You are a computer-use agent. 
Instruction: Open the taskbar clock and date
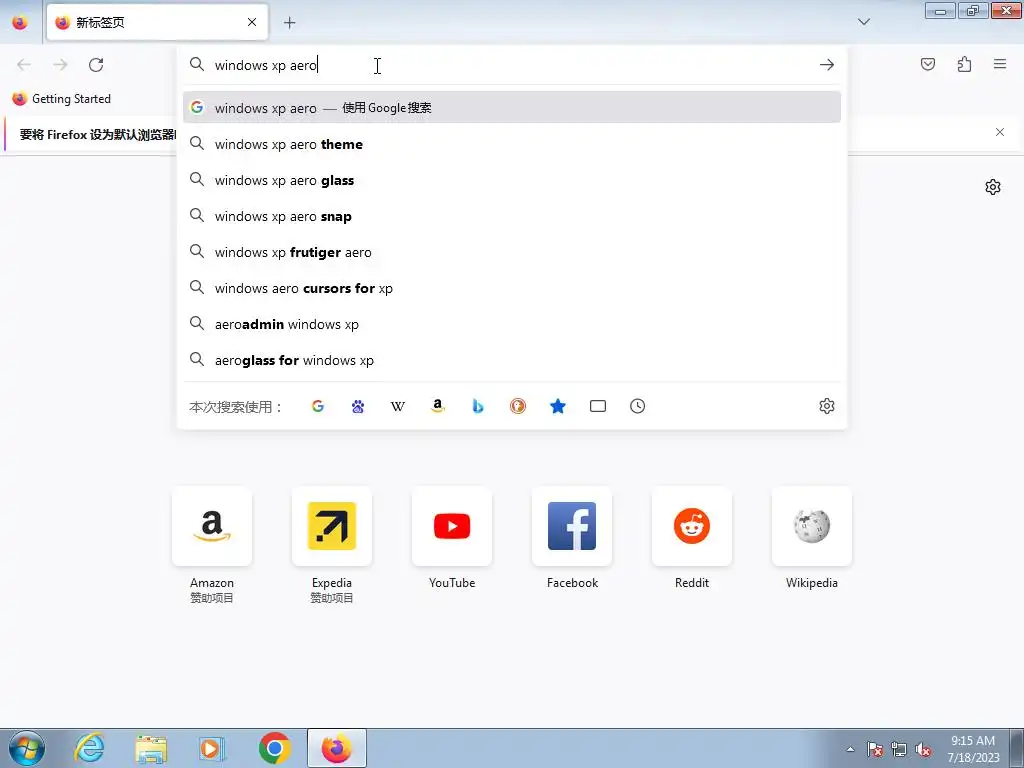pos(973,748)
